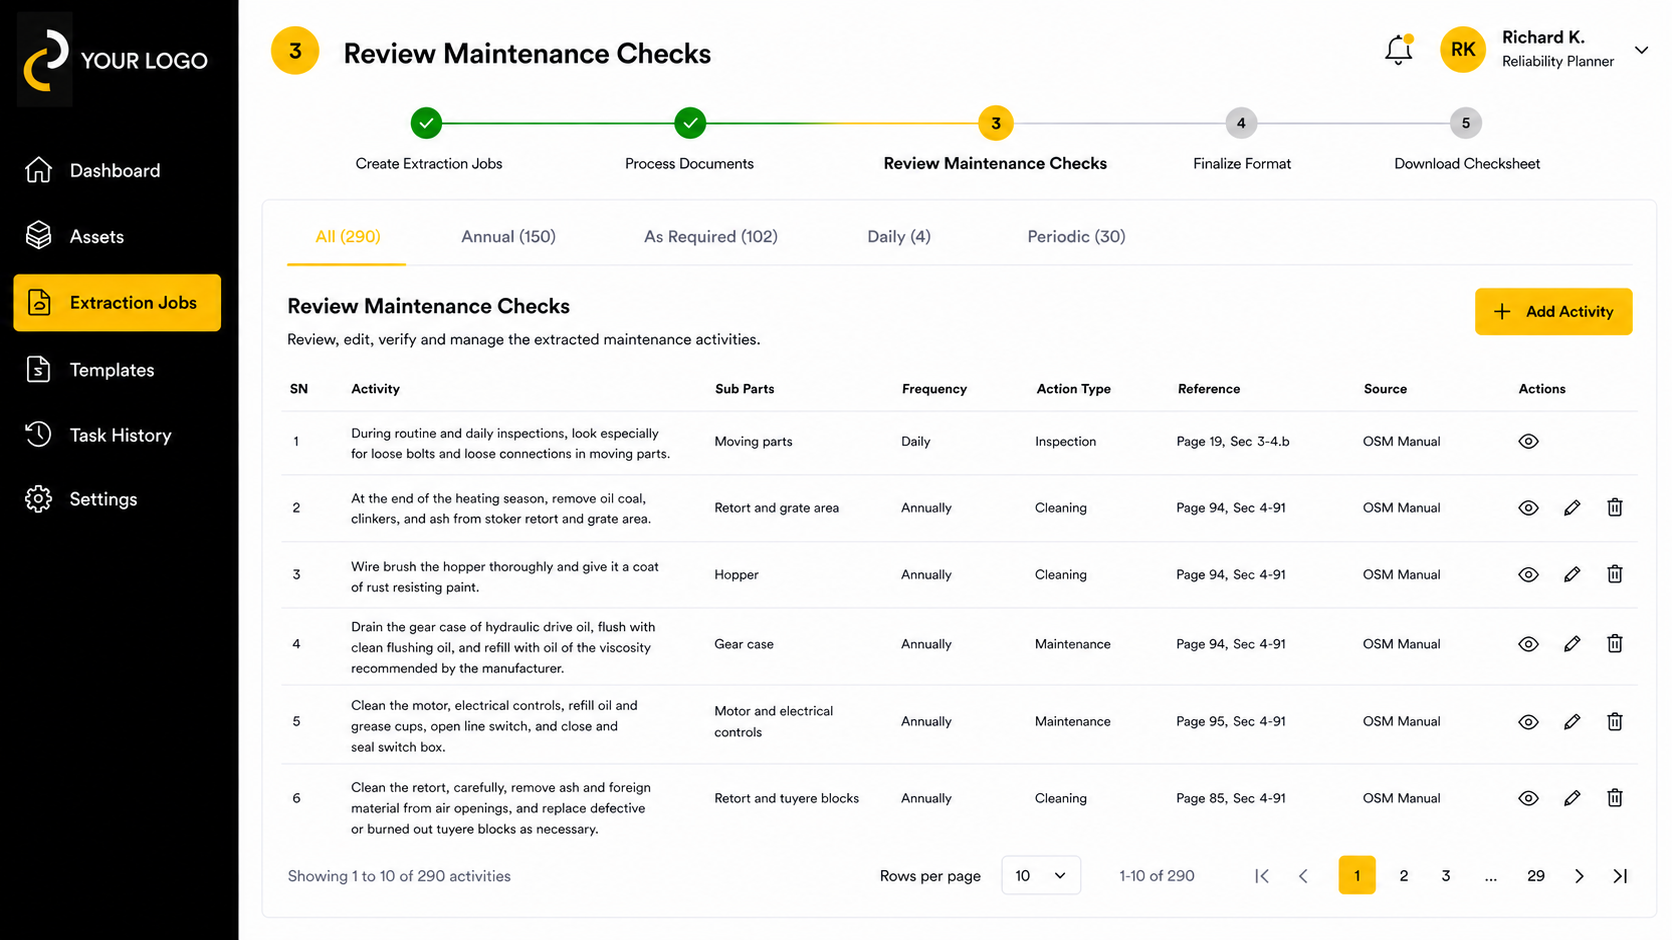Go to page 29 of results

1535,876
